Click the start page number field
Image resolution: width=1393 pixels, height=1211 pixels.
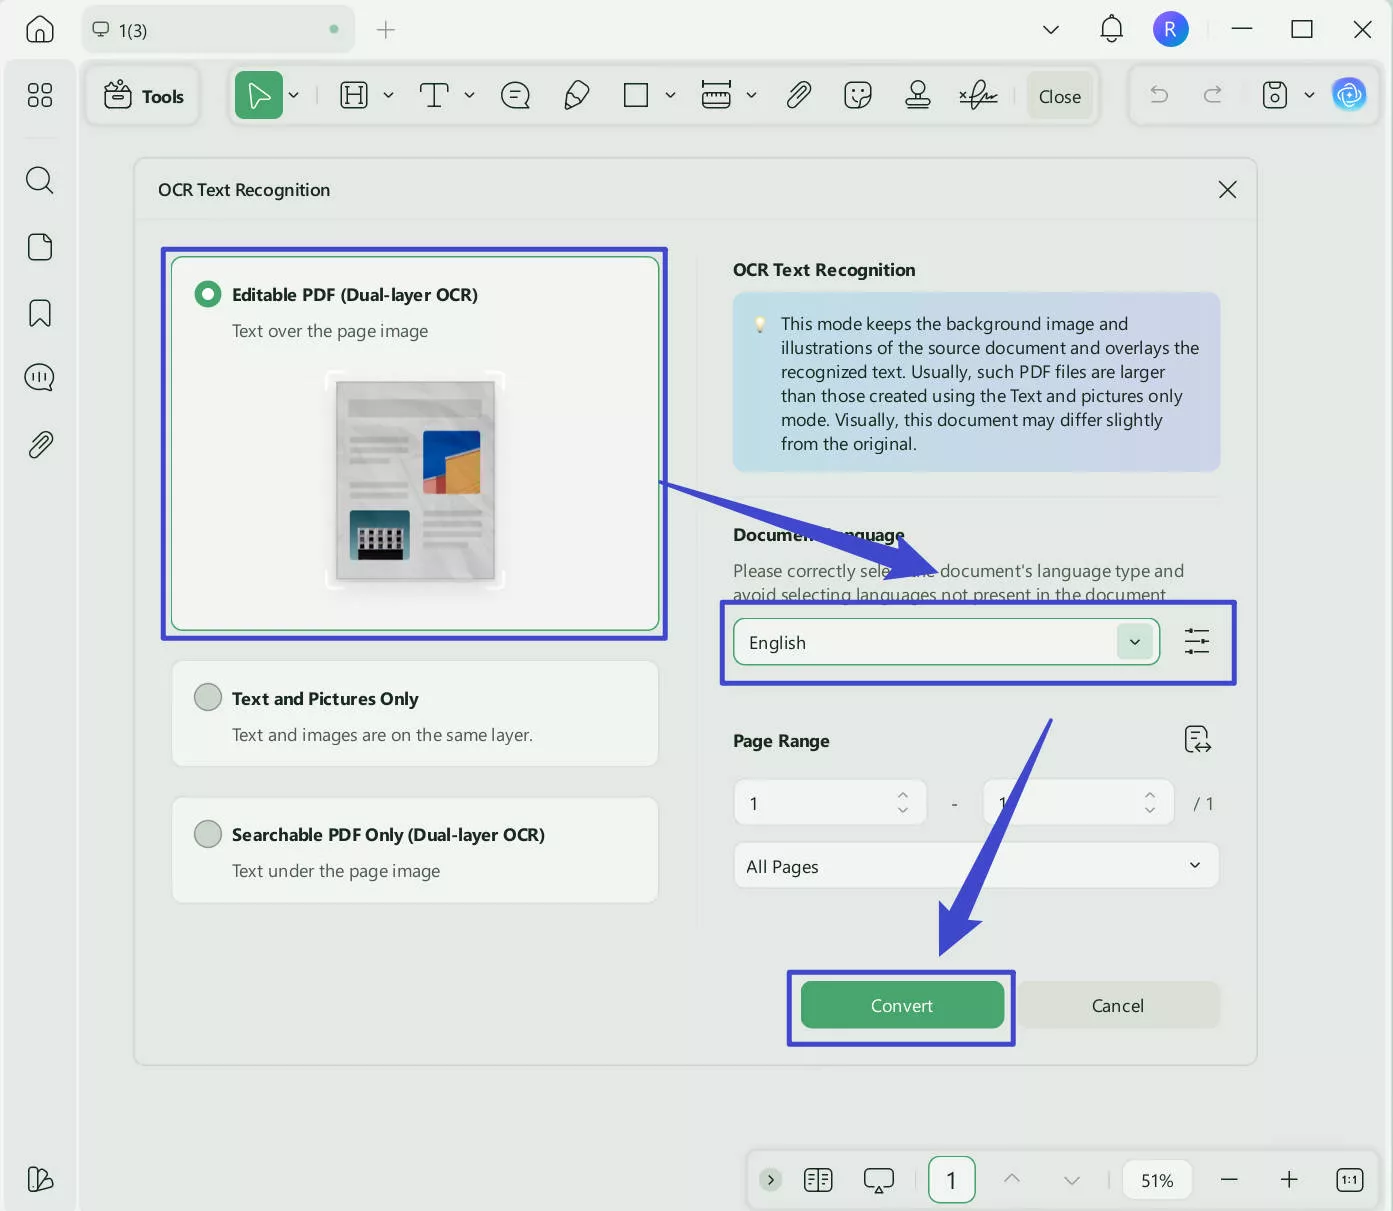[x=815, y=803]
